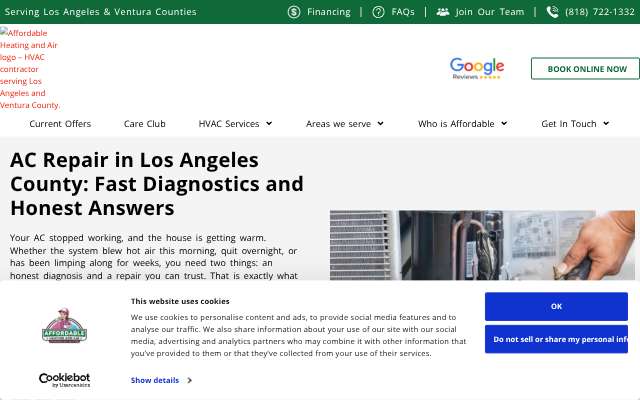
Task: Click the phone handset icon
Action: [x=552, y=12]
